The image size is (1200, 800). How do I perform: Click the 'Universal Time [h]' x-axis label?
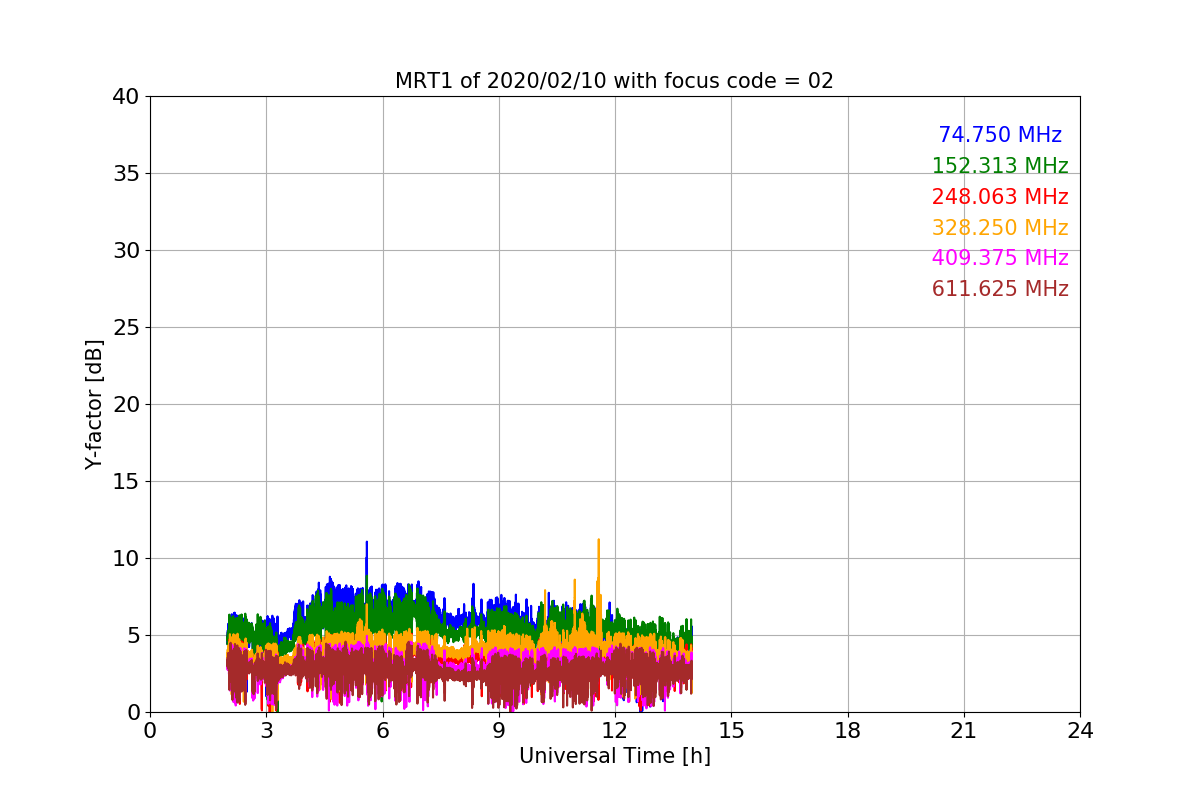tap(614, 756)
